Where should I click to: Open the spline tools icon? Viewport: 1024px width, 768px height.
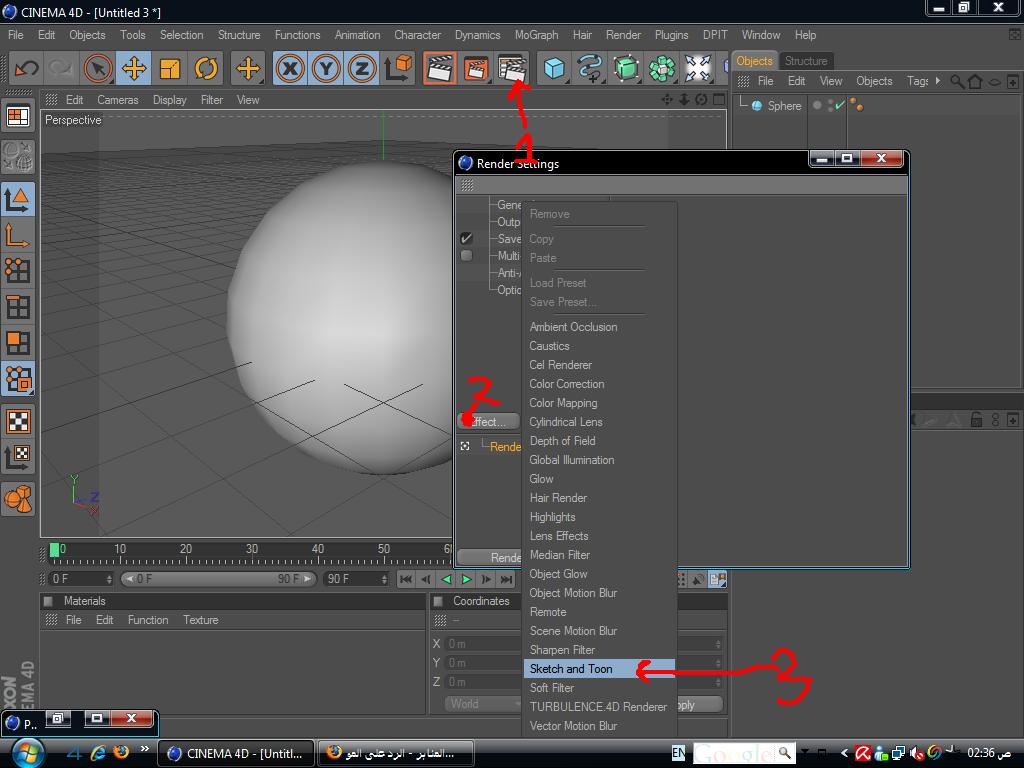590,68
